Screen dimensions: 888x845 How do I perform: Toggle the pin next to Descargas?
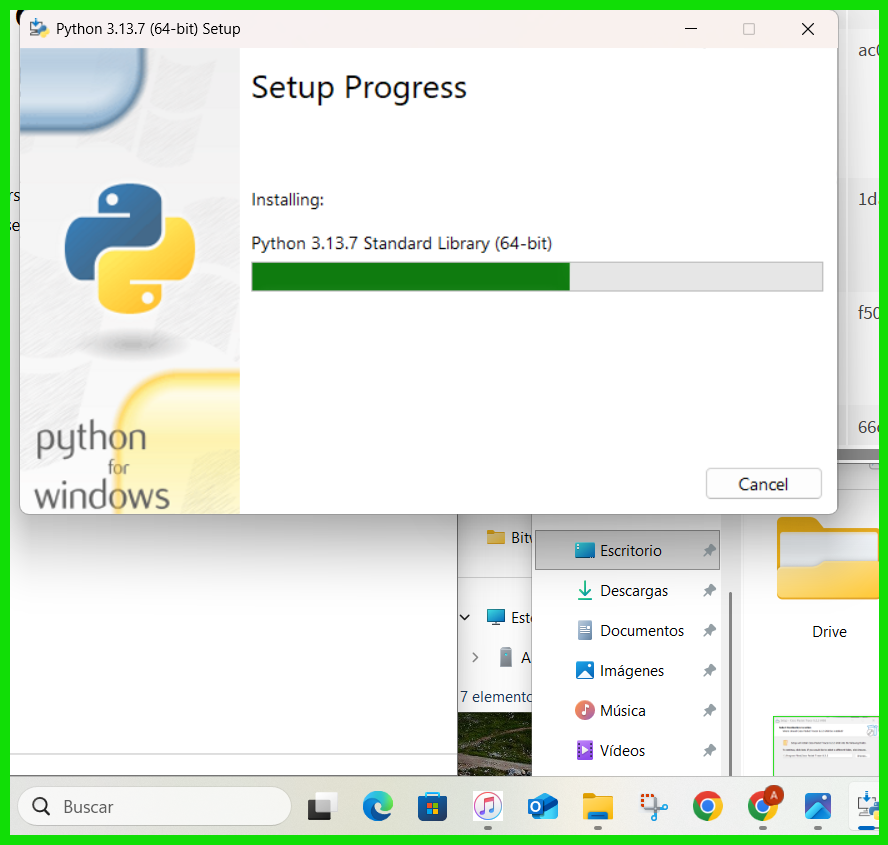point(709,591)
